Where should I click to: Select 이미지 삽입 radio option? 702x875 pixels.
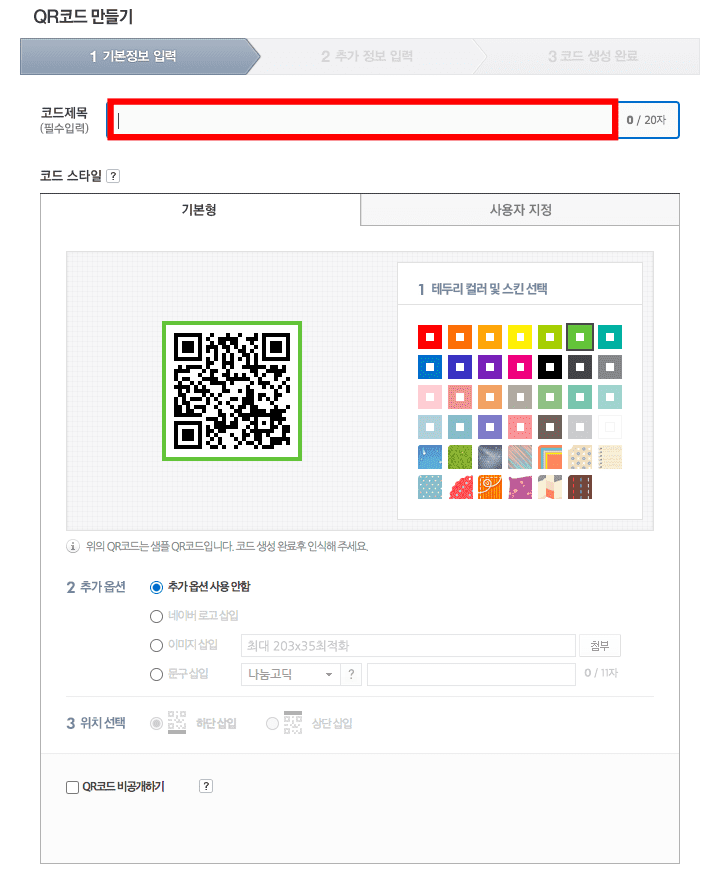[156, 645]
